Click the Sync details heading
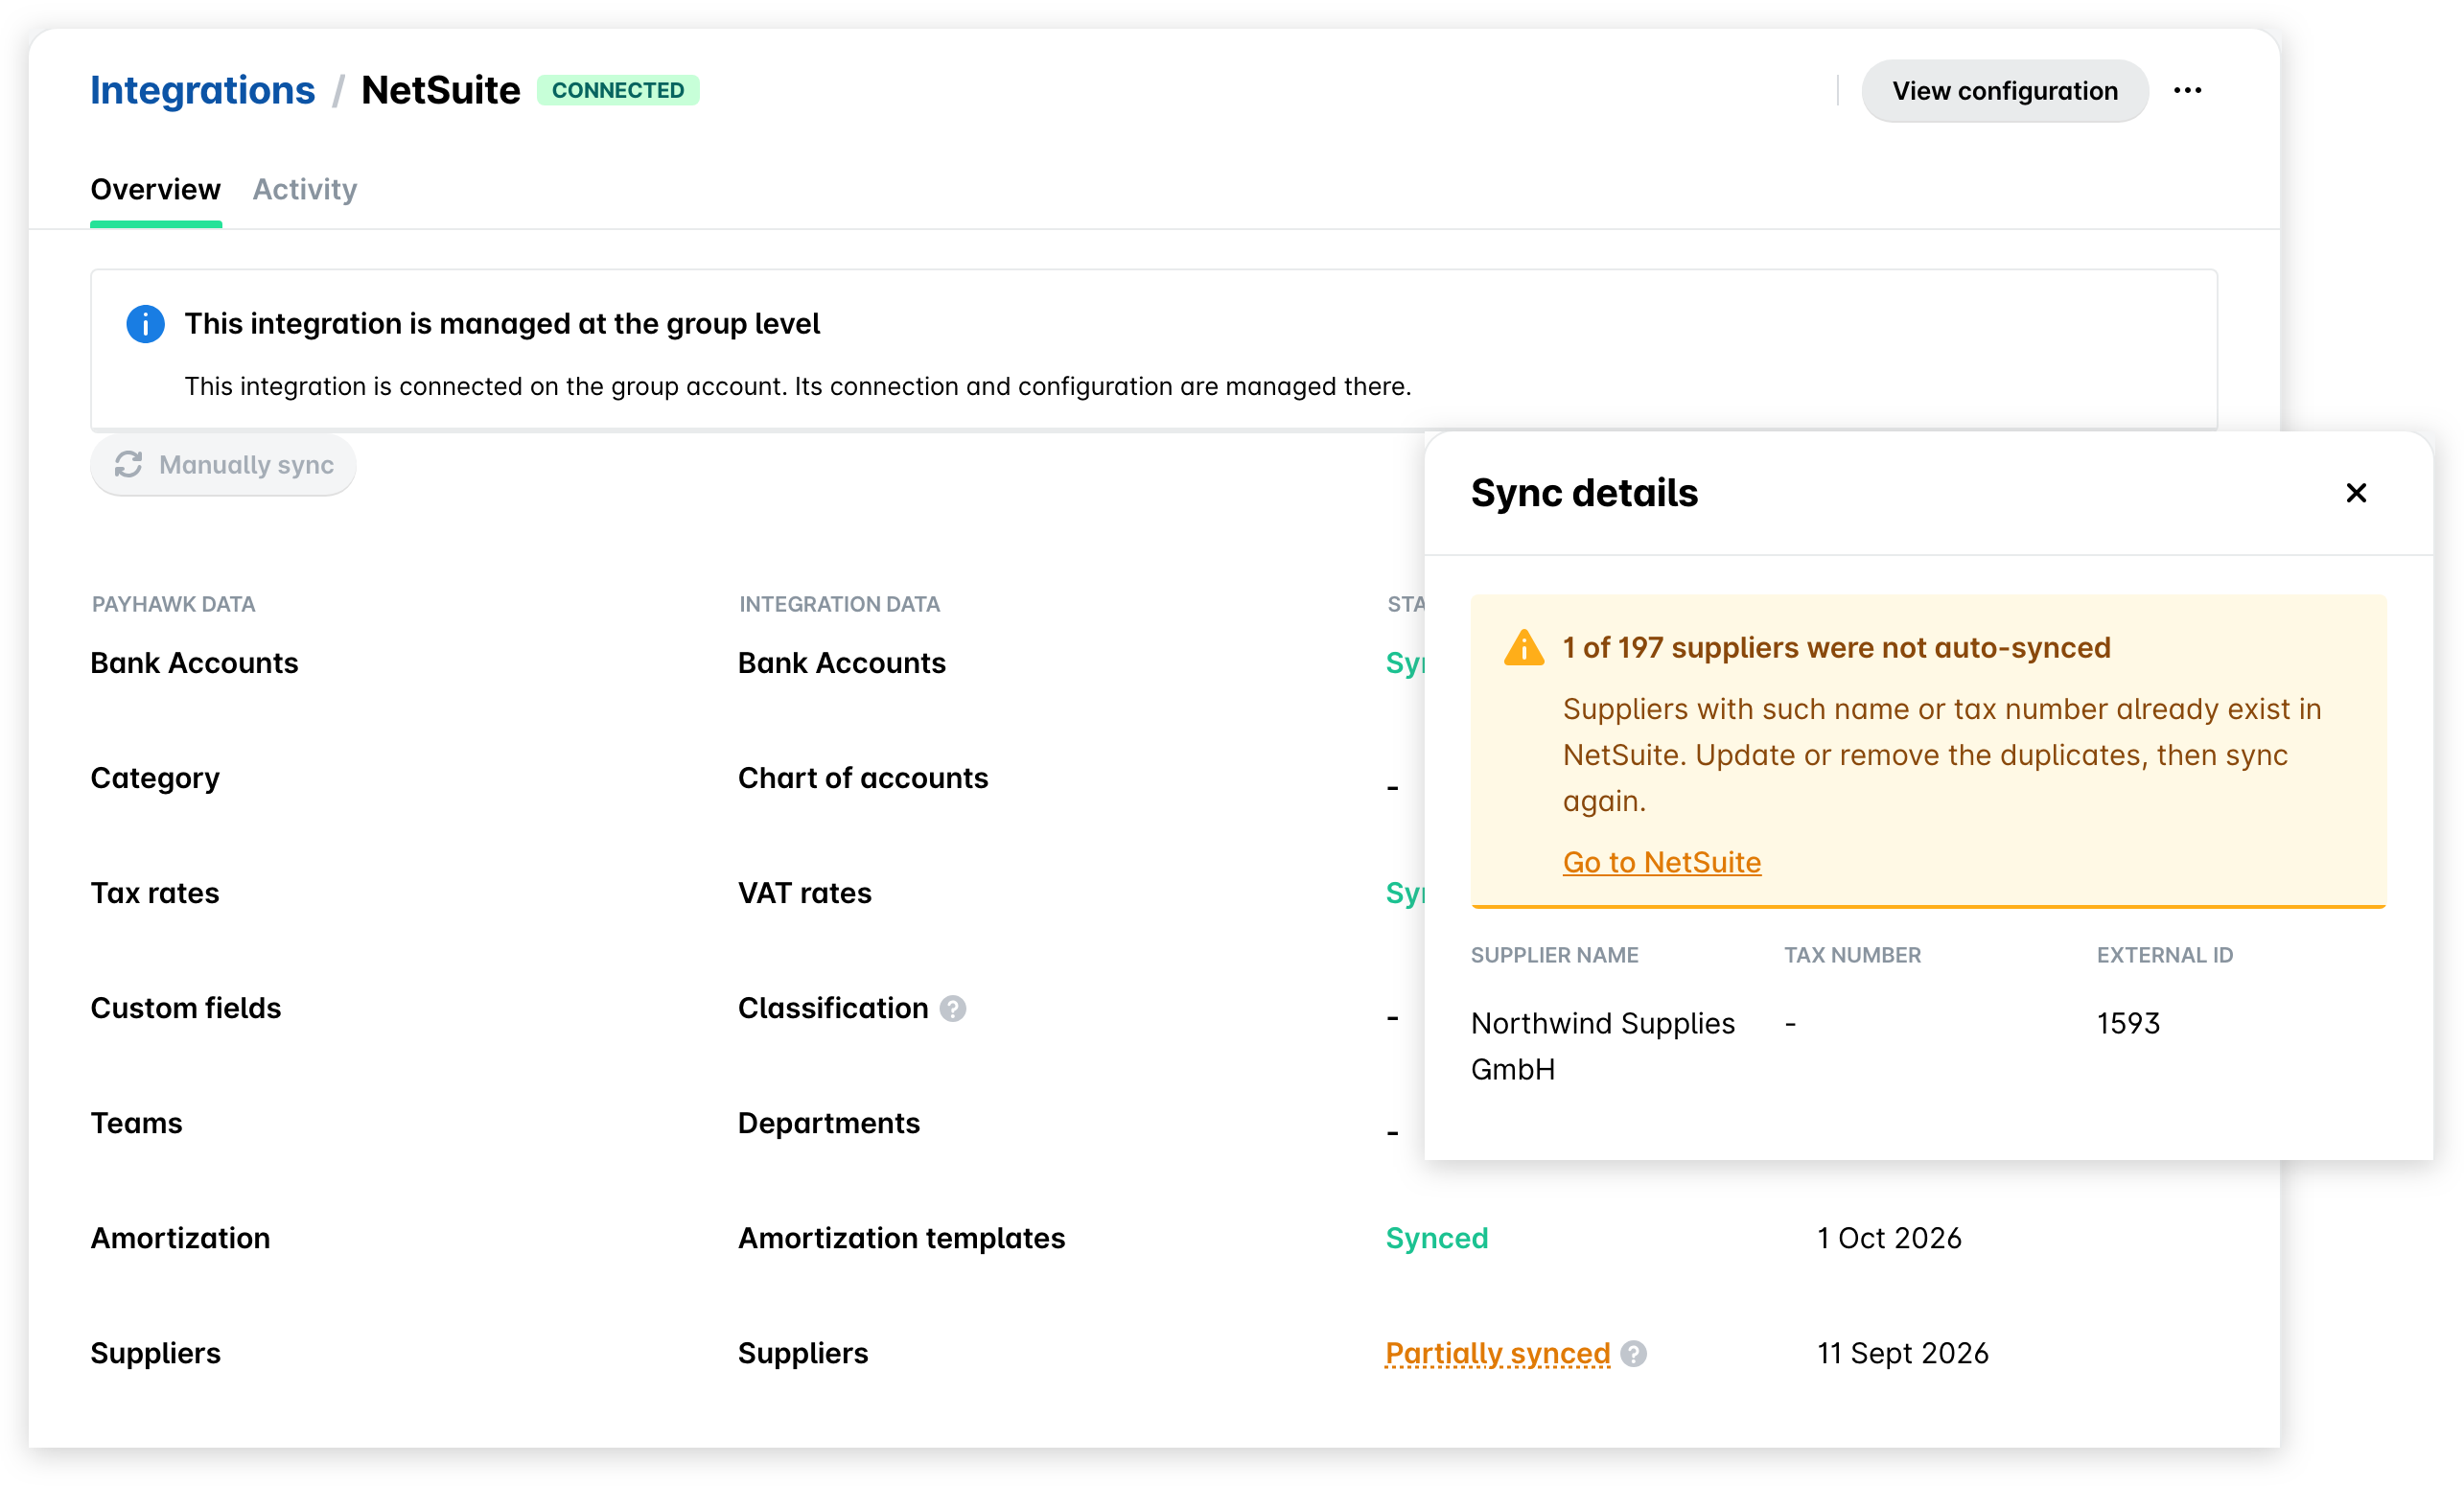This screenshot has height=1486, width=2464. [x=1585, y=493]
